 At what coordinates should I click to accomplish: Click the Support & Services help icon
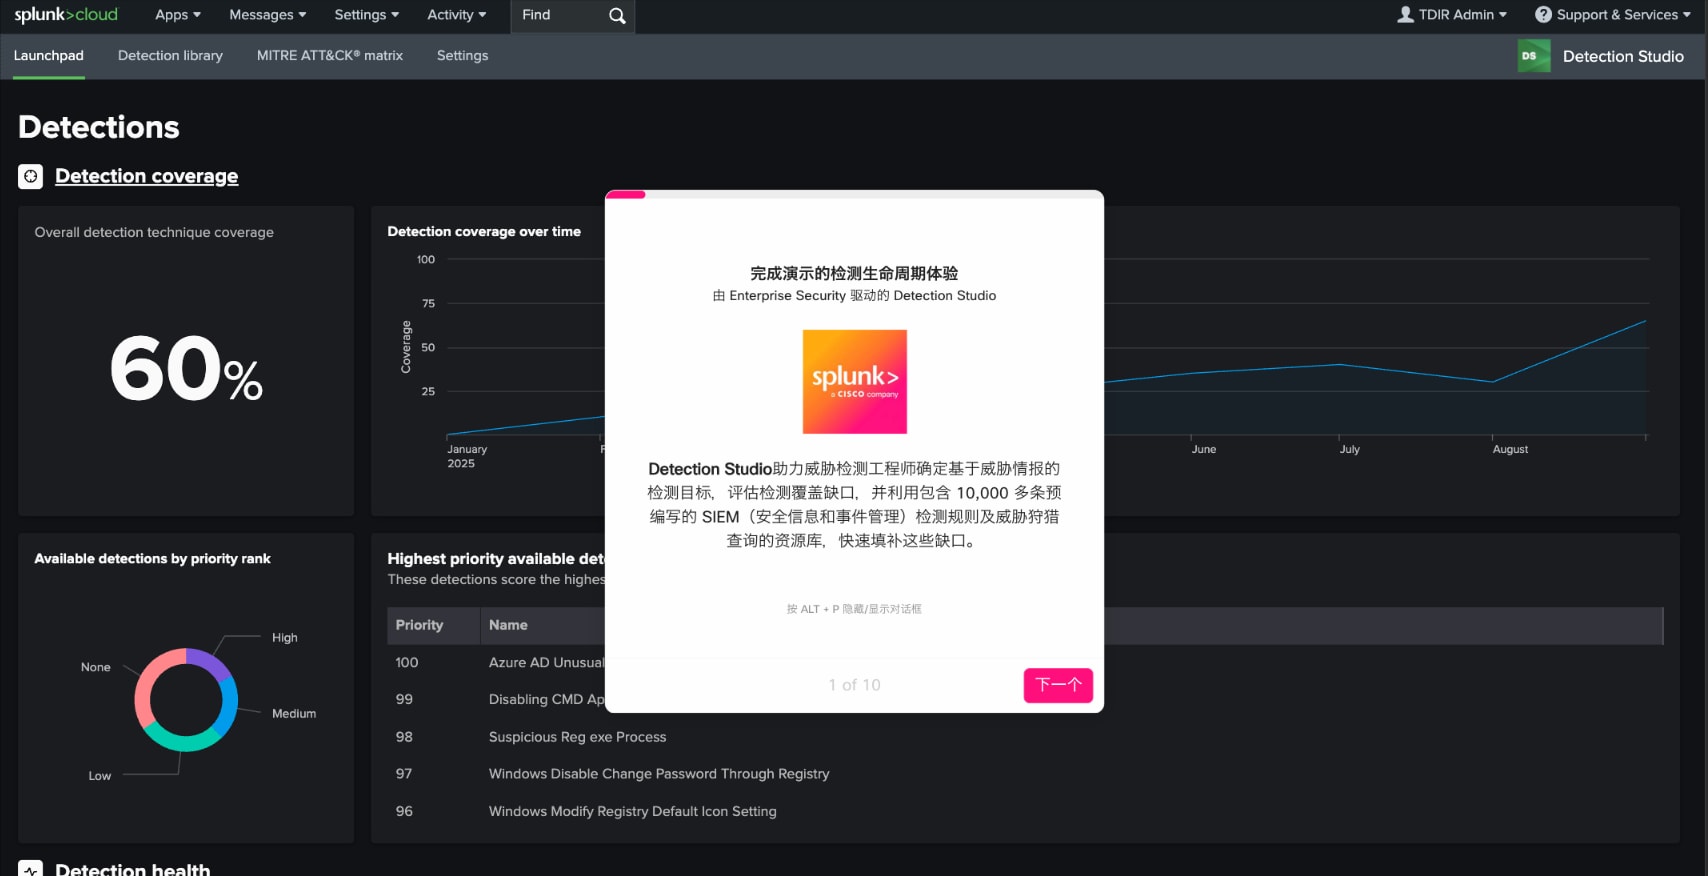pos(1543,14)
